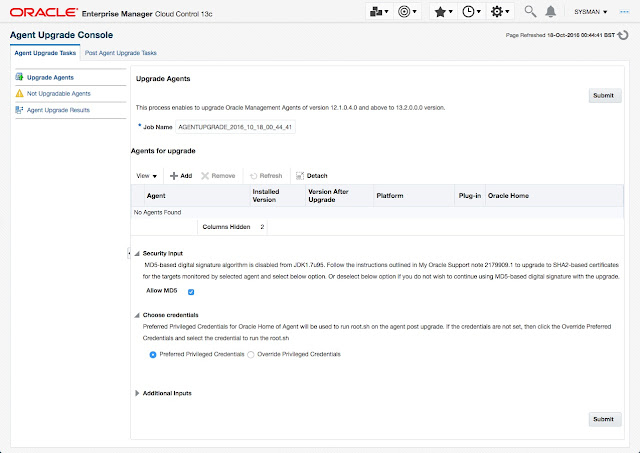Click the Refresh toolbar button

266,175
